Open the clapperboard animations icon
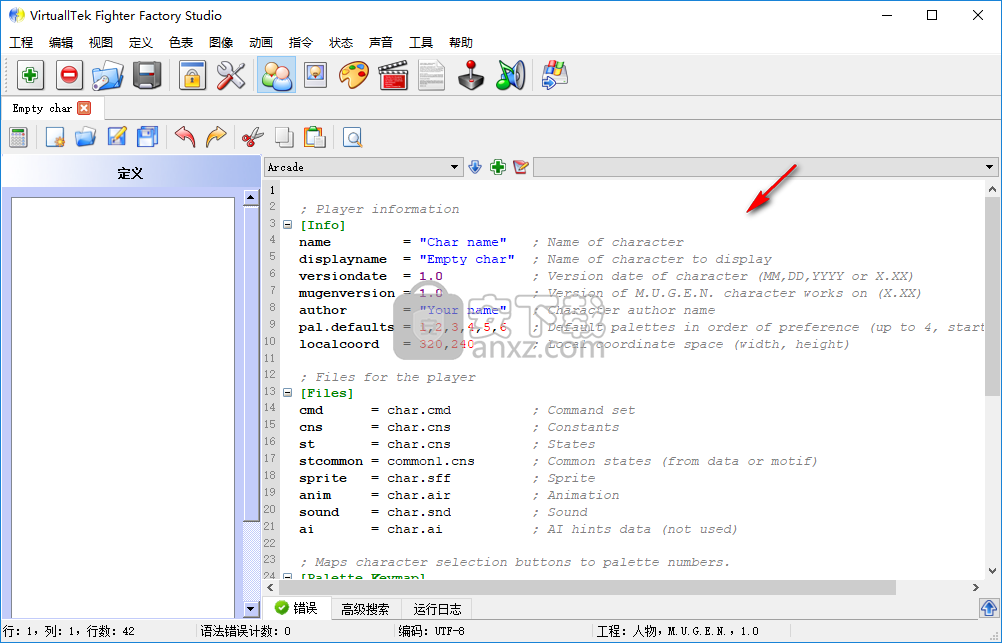Screen dimensions: 1002x643 coord(393,75)
